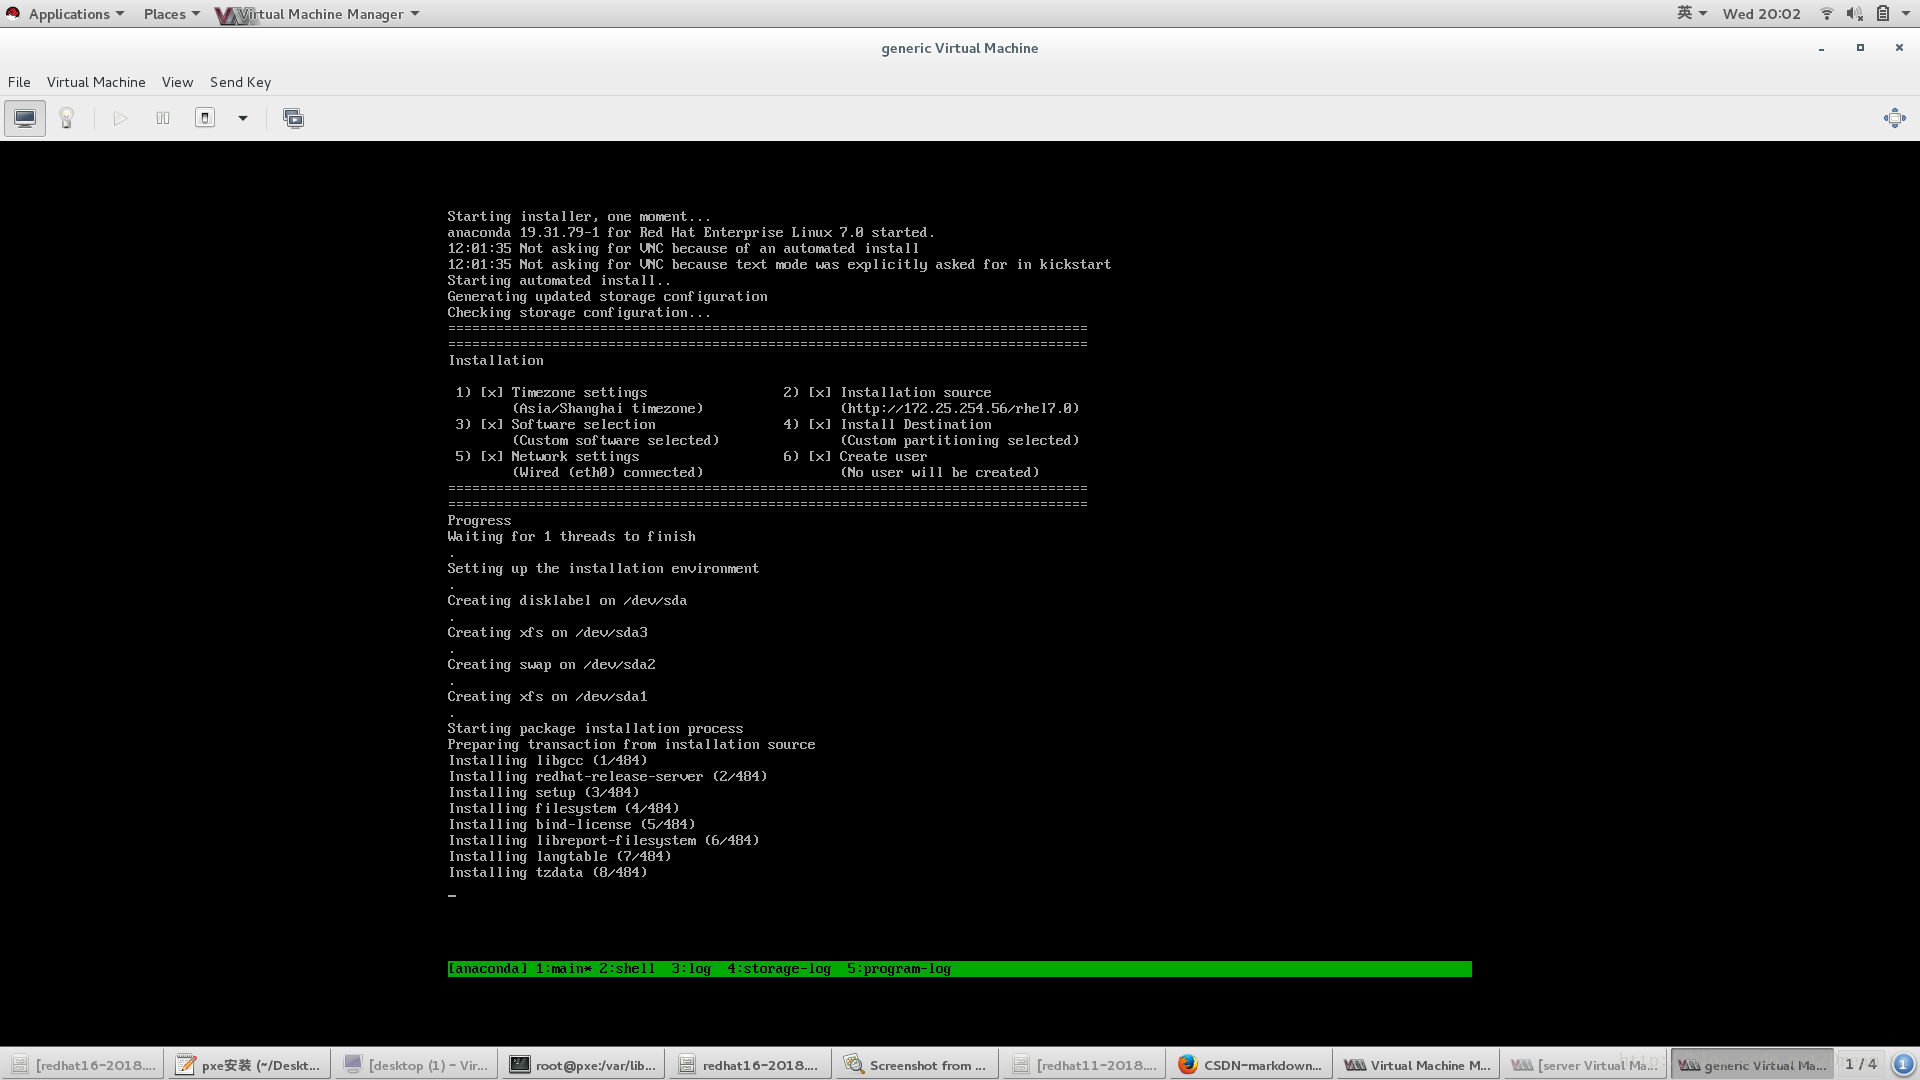Open the Virtual Machine menu
The image size is (1920, 1080).
[x=96, y=82]
